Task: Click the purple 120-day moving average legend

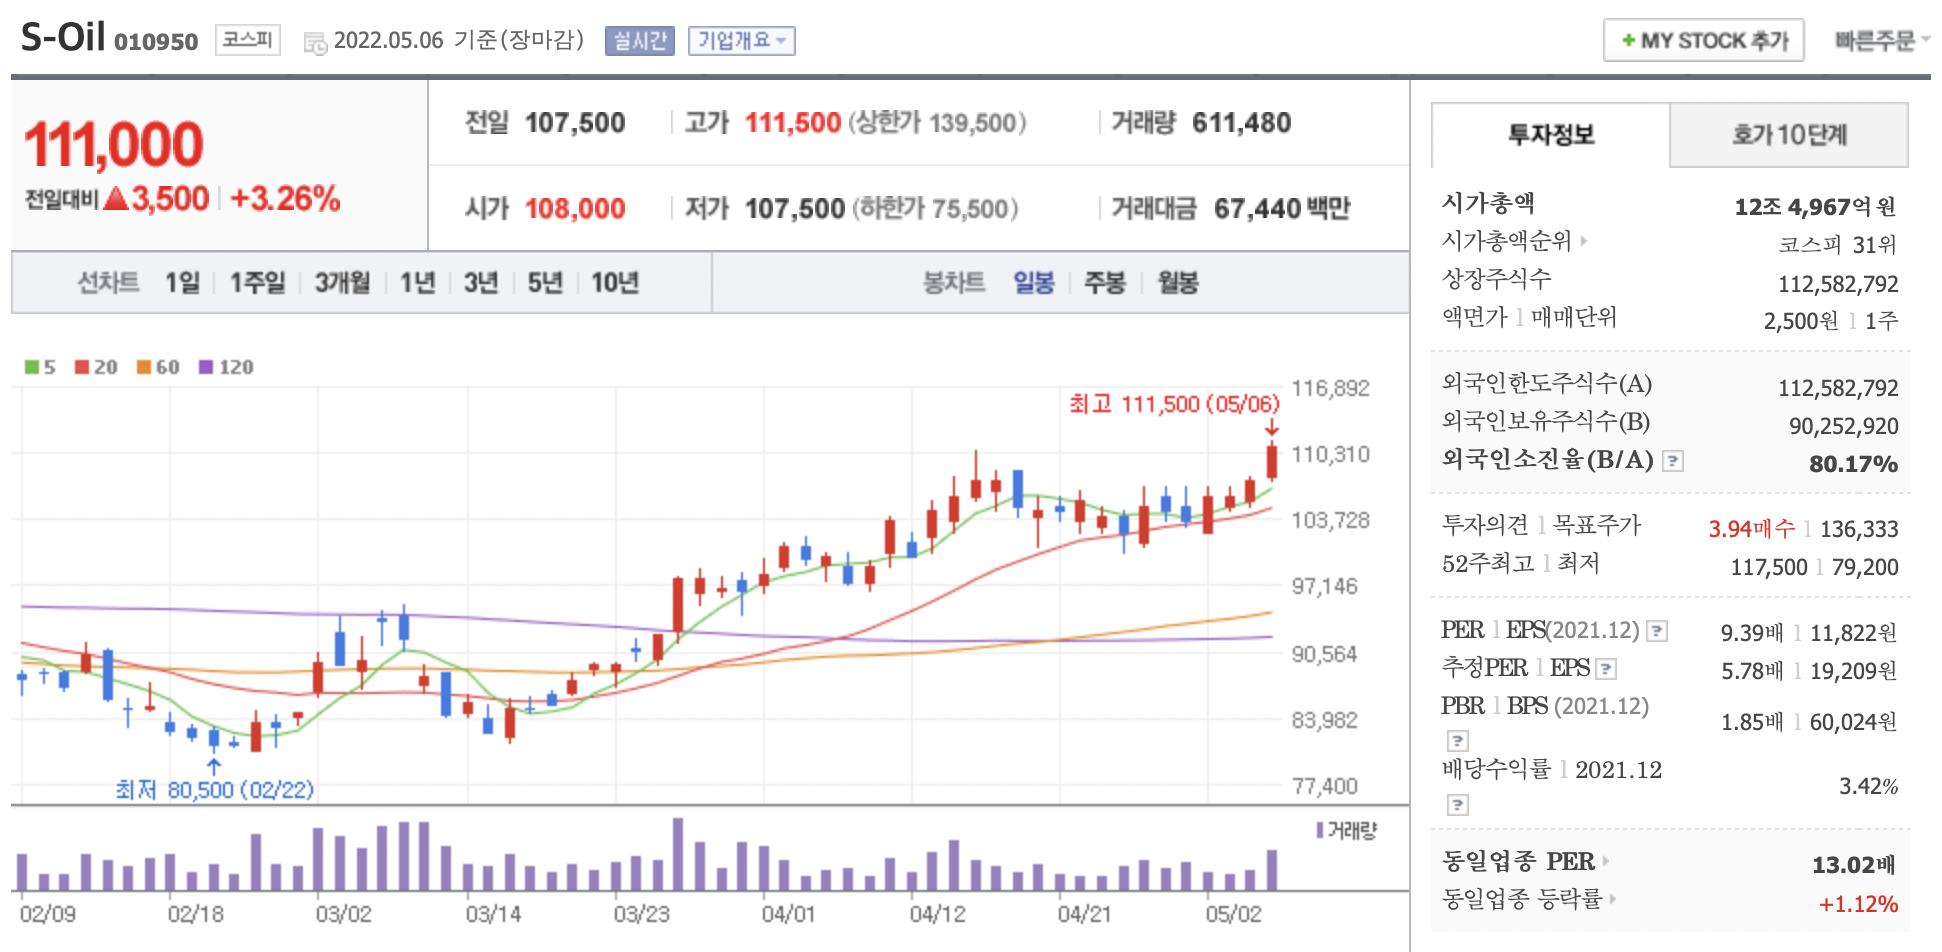Action: tap(226, 367)
